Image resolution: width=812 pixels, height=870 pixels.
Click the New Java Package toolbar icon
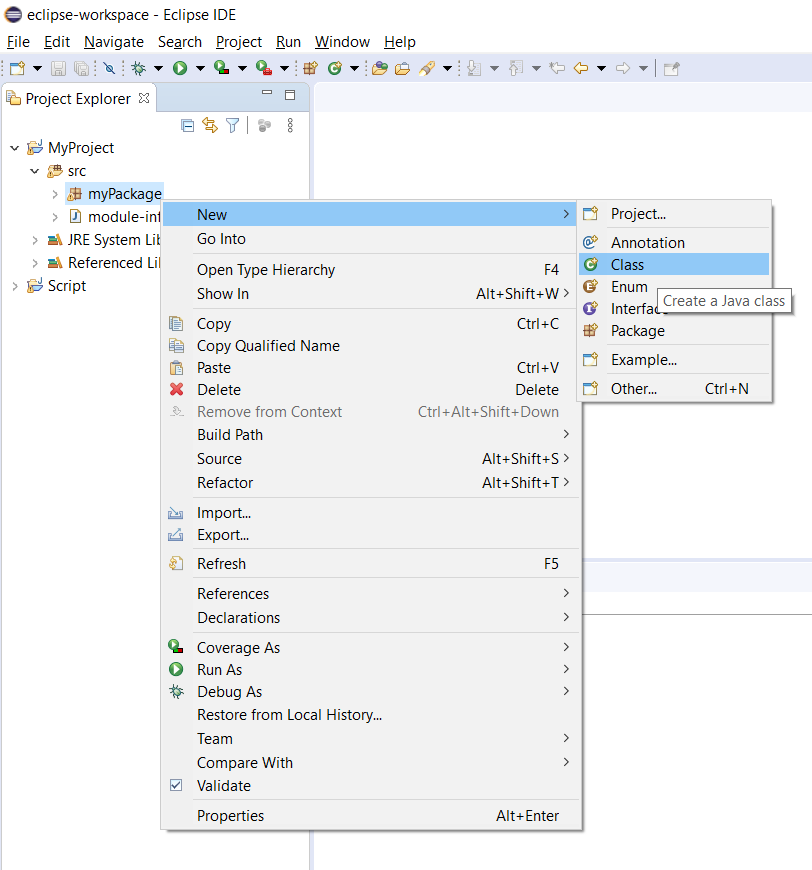click(x=310, y=68)
